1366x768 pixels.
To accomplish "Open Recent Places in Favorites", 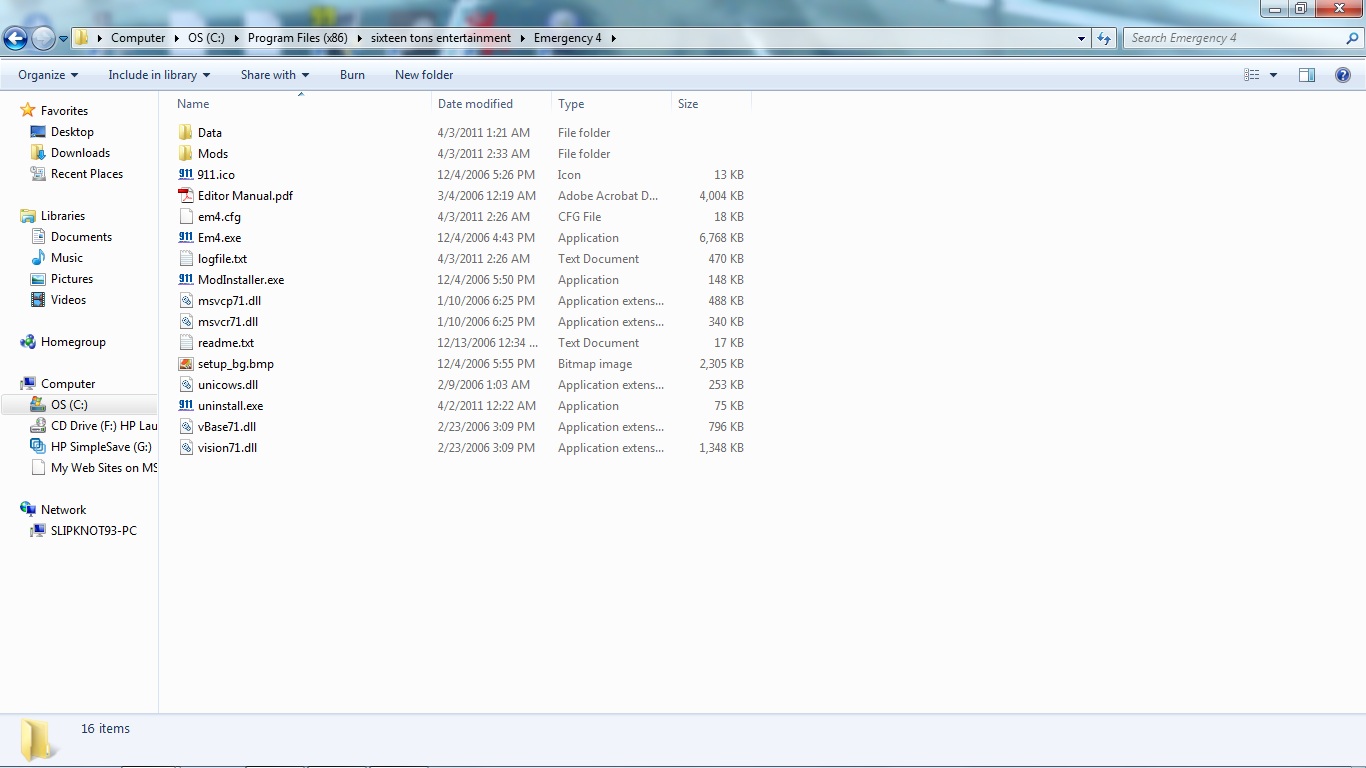I will click(x=87, y=174).
